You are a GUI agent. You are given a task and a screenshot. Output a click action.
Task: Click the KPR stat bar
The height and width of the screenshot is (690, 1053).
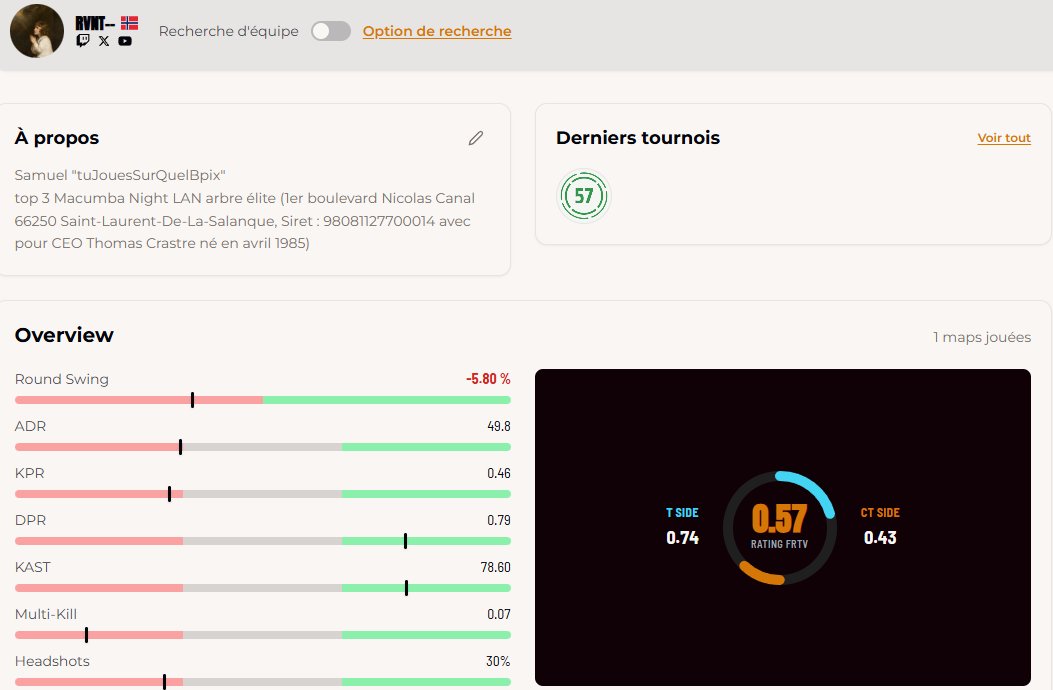[x=263, y=494]
